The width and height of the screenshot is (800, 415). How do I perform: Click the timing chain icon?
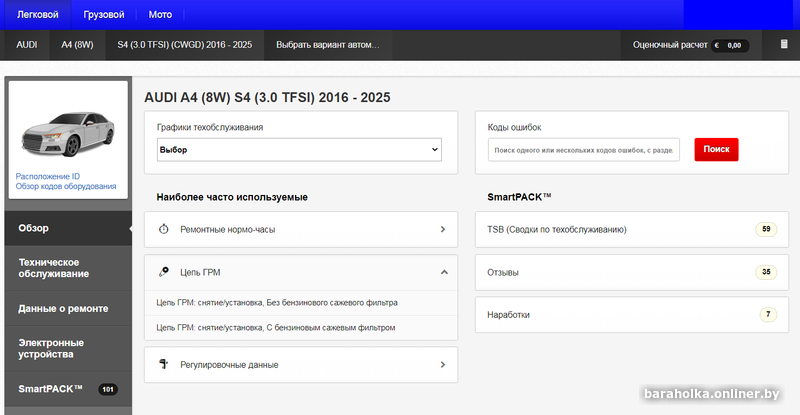pos(163,272)
